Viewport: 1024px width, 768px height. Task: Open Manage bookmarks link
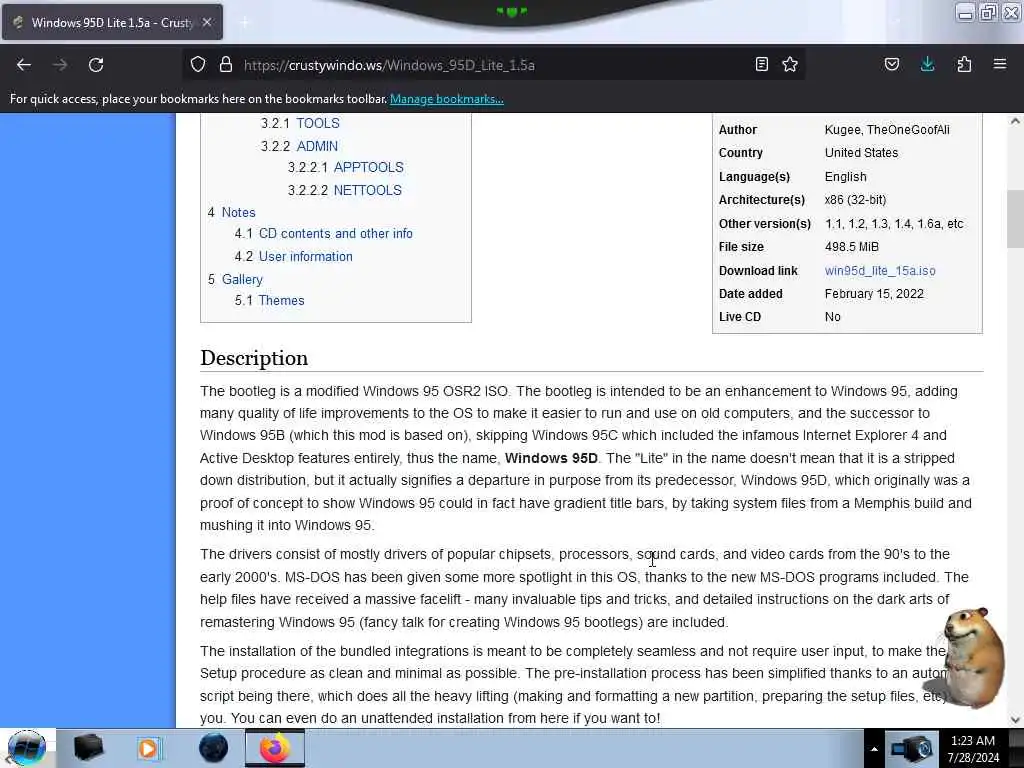tap(447, 99)
